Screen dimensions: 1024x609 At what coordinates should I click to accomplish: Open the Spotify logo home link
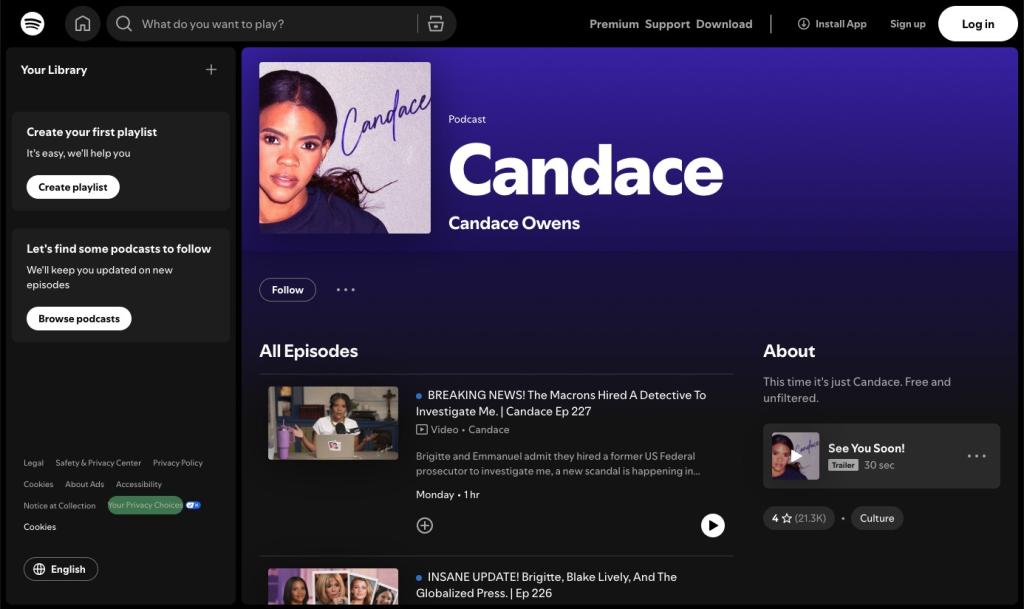pyautogui.click(x=33, y=23)
